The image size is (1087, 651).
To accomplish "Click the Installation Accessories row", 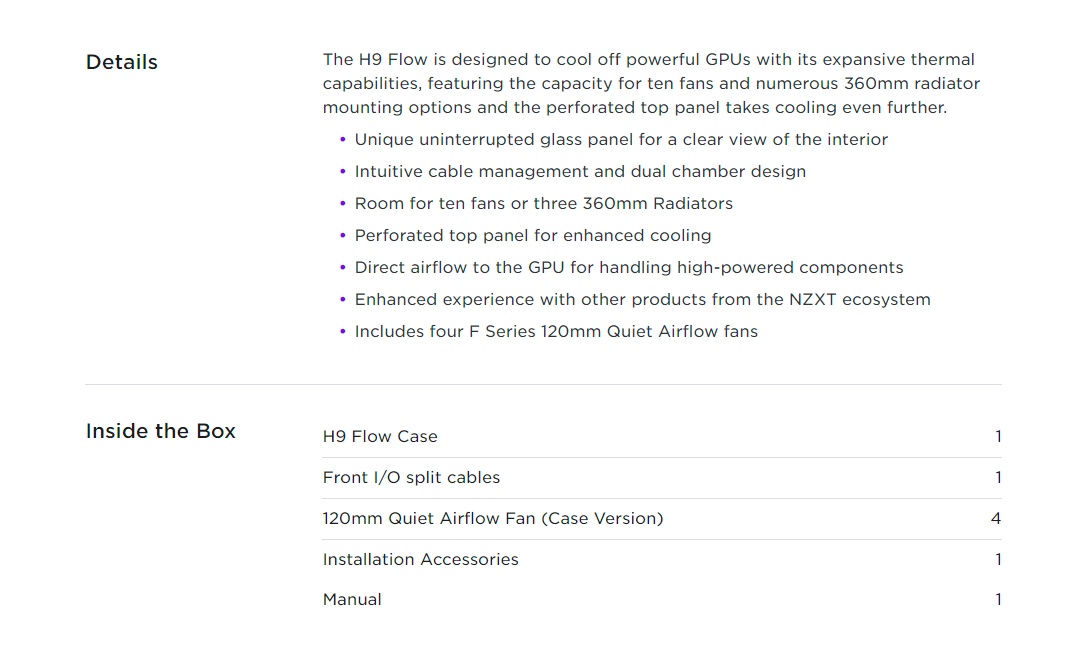I will pyautogui.click(x=662, y=559).
